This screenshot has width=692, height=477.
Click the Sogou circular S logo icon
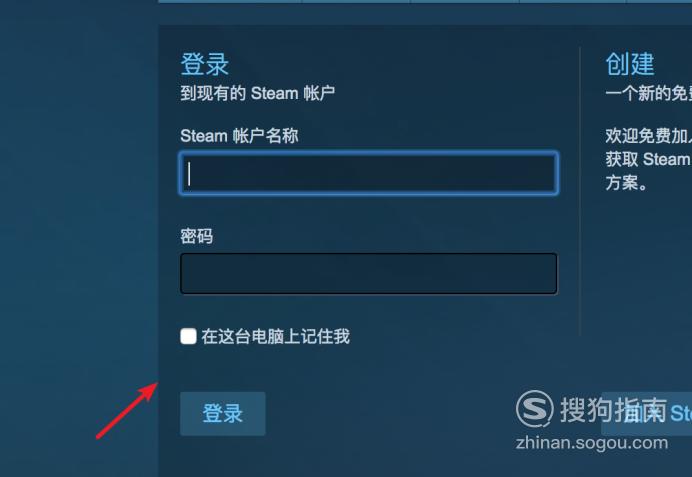(534, 409)
